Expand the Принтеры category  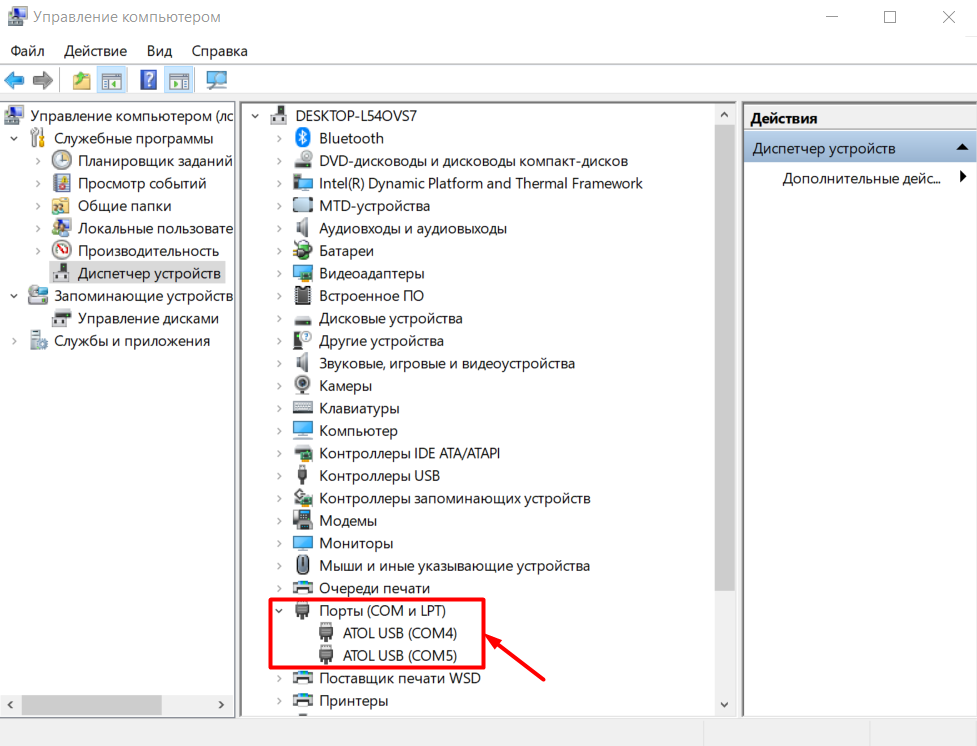tap(279, 701)
